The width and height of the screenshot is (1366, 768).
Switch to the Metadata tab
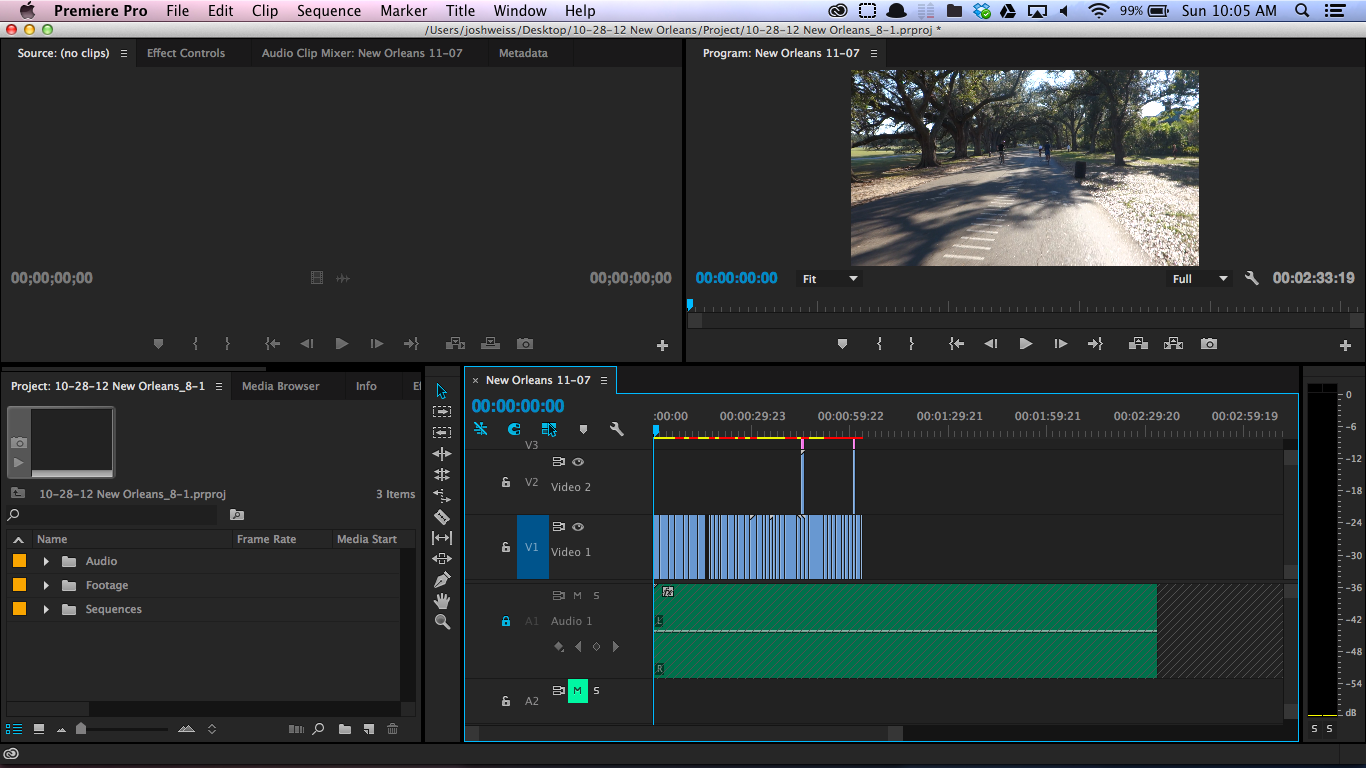pos(523,53)
